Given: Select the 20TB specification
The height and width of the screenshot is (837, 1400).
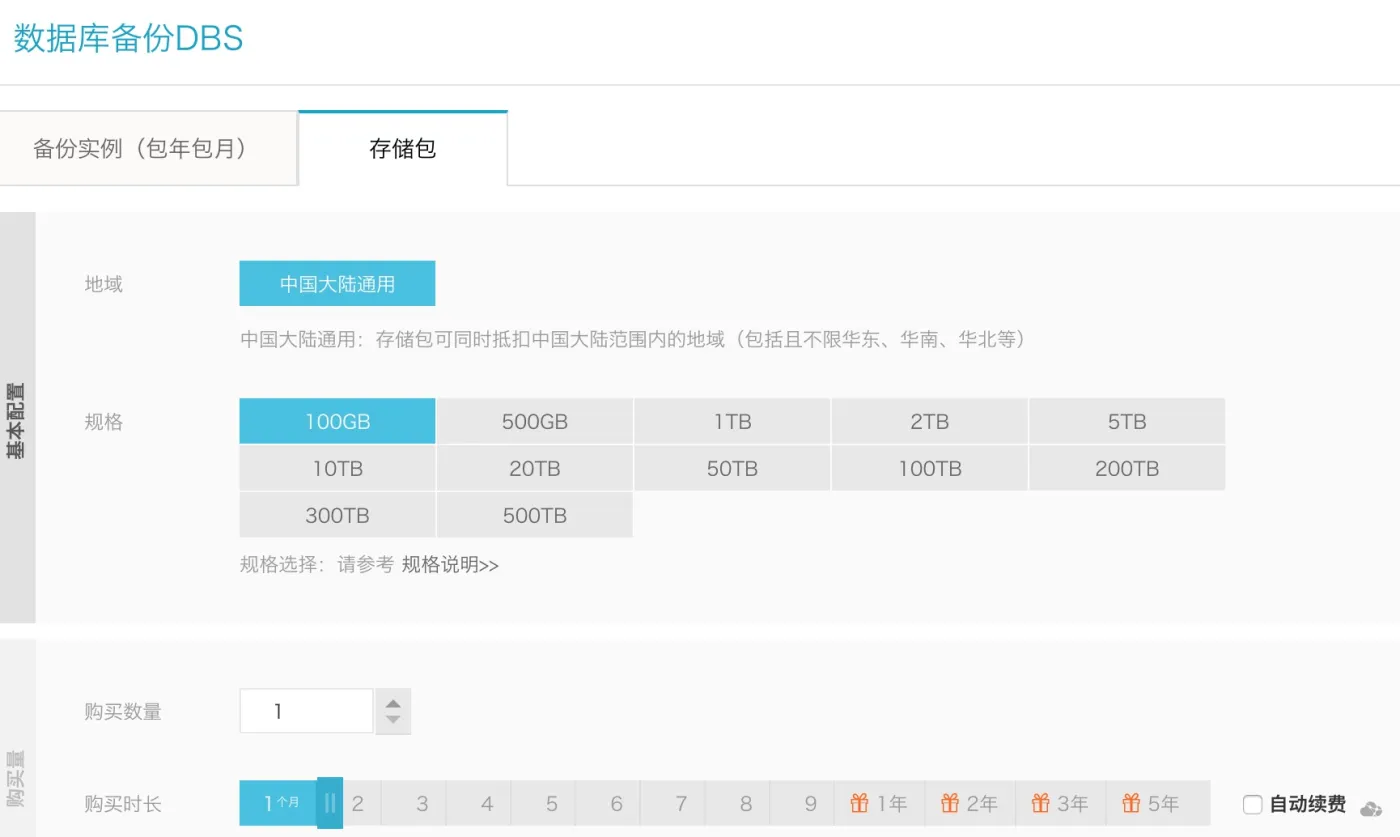Looking at the screenshot, I should 535,468.
